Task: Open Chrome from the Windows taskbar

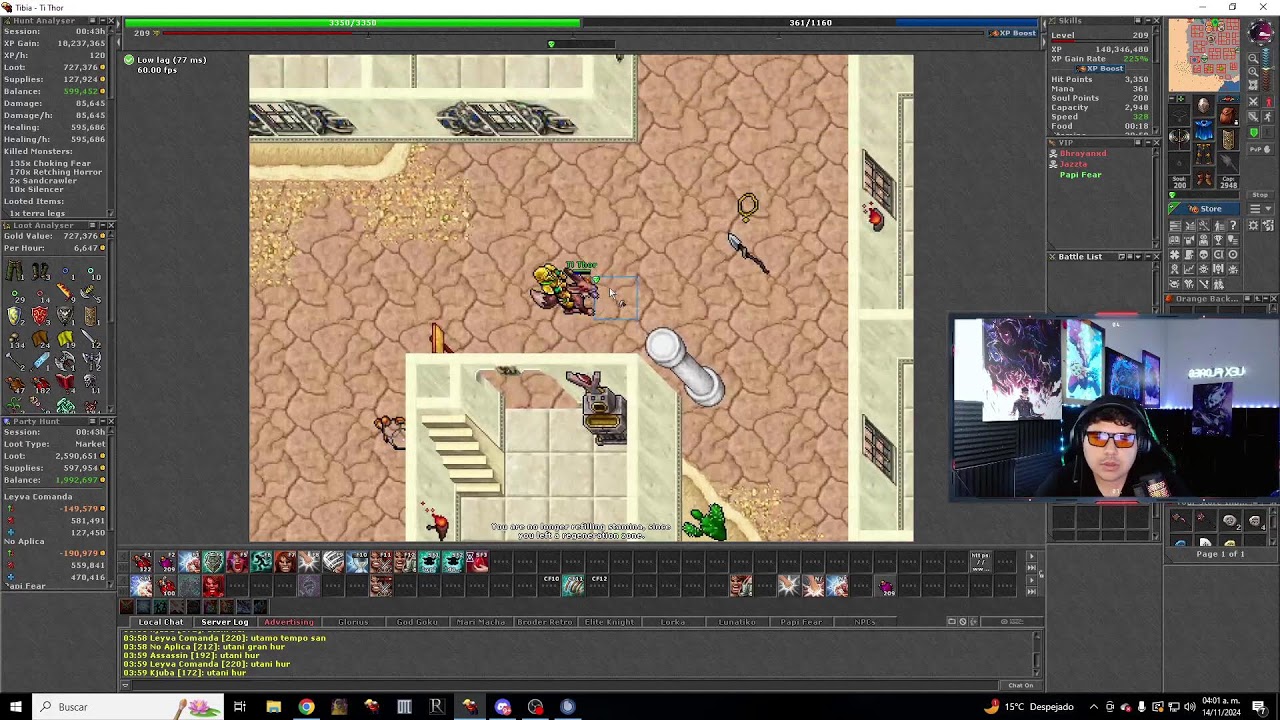Action: point(306,707)
